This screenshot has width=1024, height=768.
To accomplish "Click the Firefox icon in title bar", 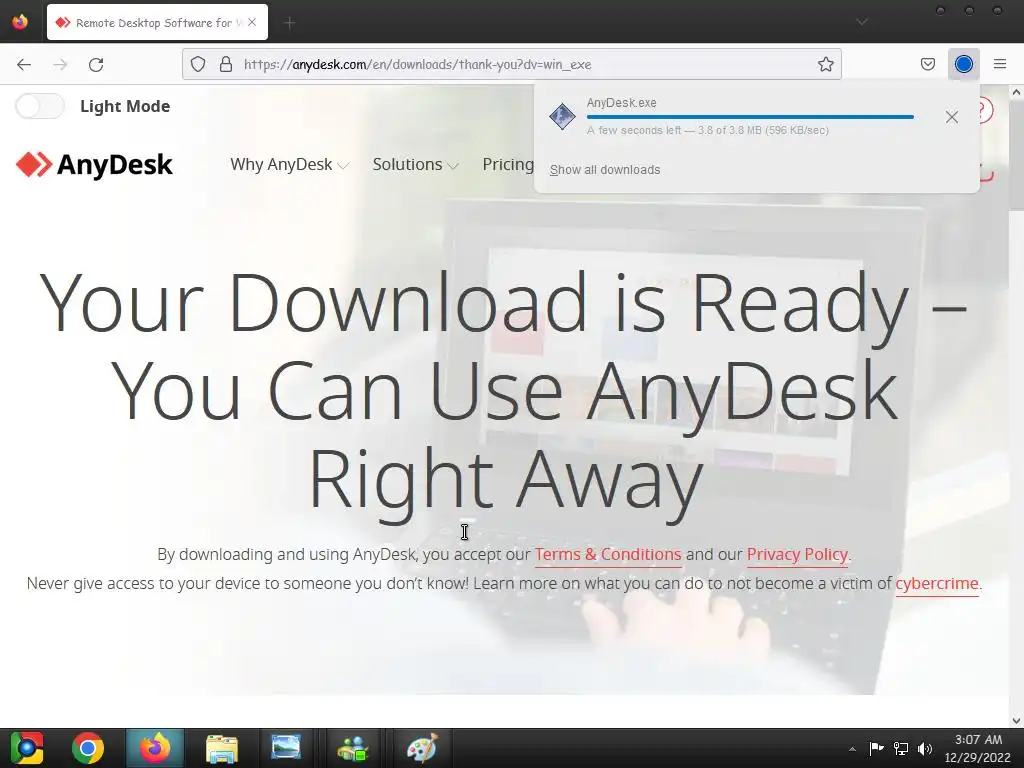I will click(20, 22).
